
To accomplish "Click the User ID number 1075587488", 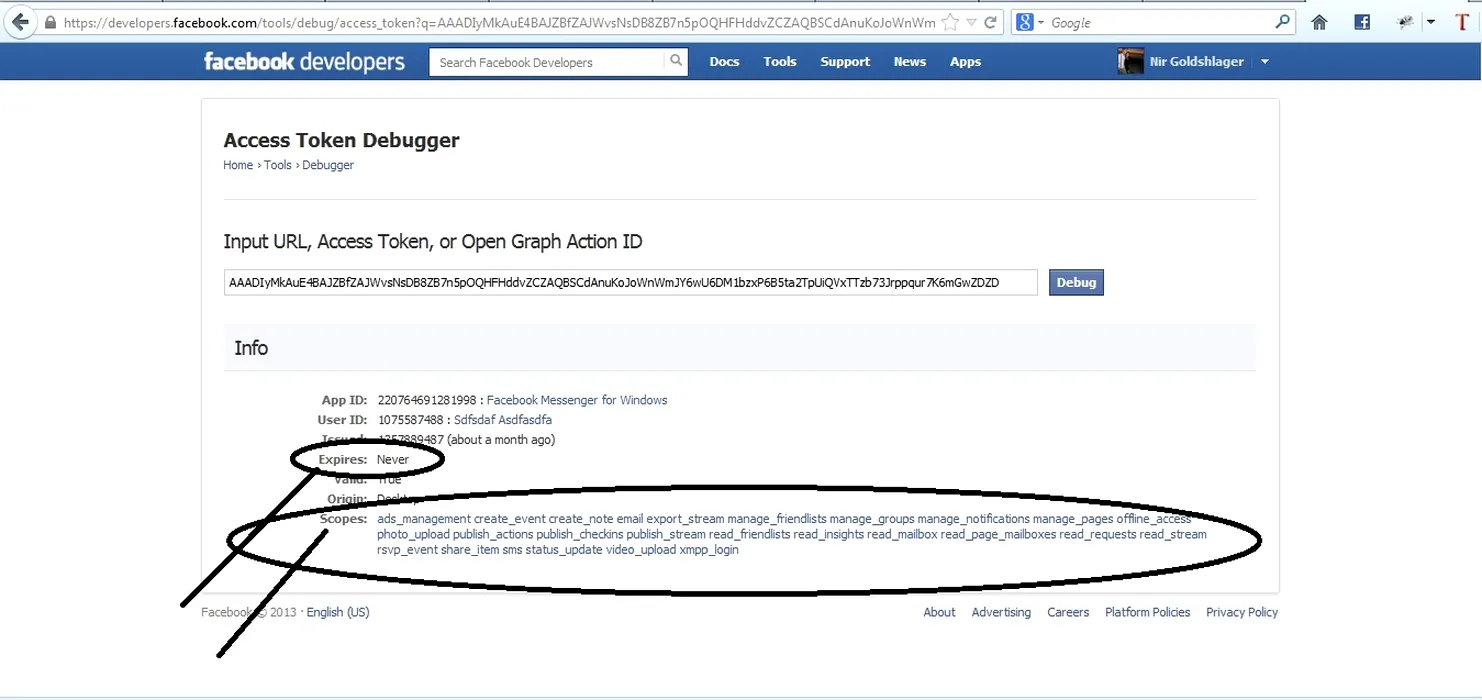I will click(x=411, y=420).
